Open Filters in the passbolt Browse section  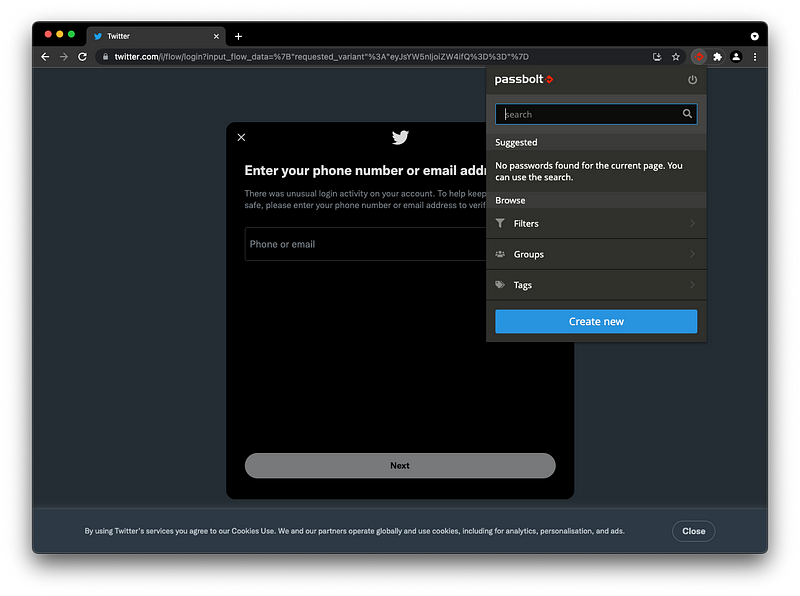point(596,224)
